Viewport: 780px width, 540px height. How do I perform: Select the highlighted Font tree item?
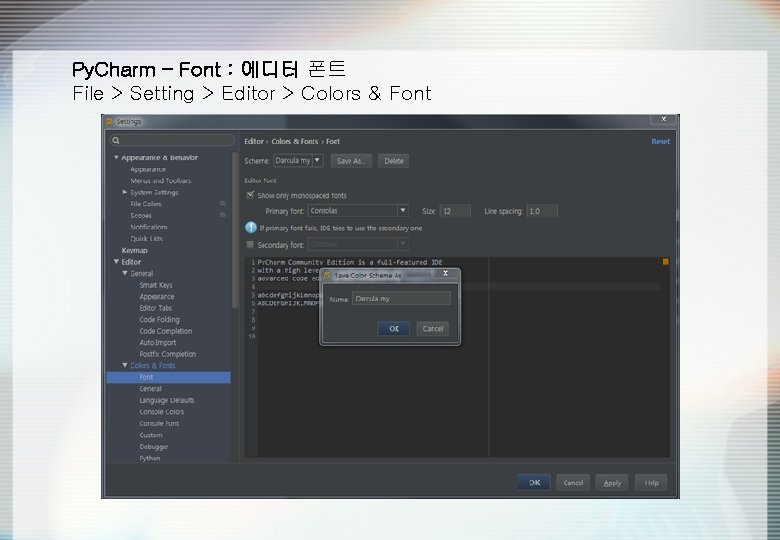169,377
